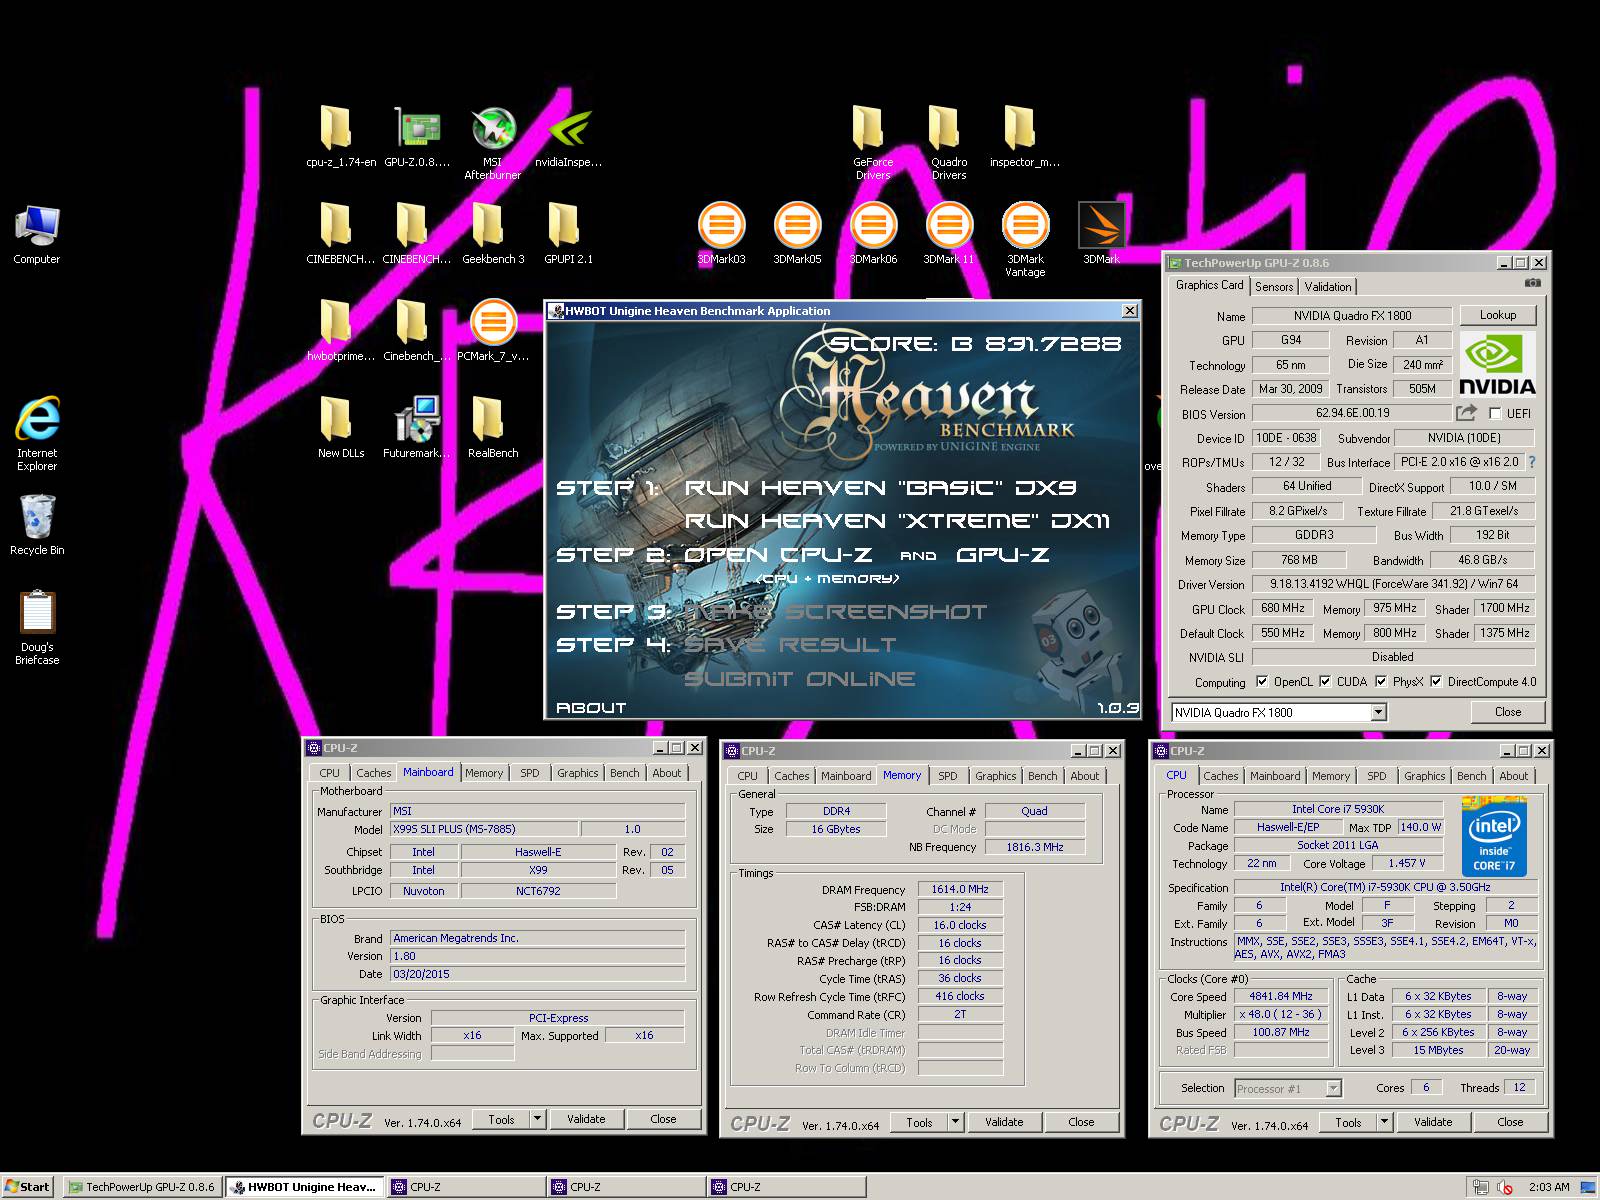Open the GPU-Z.0.8 desktop icon

tap(417, 128)
